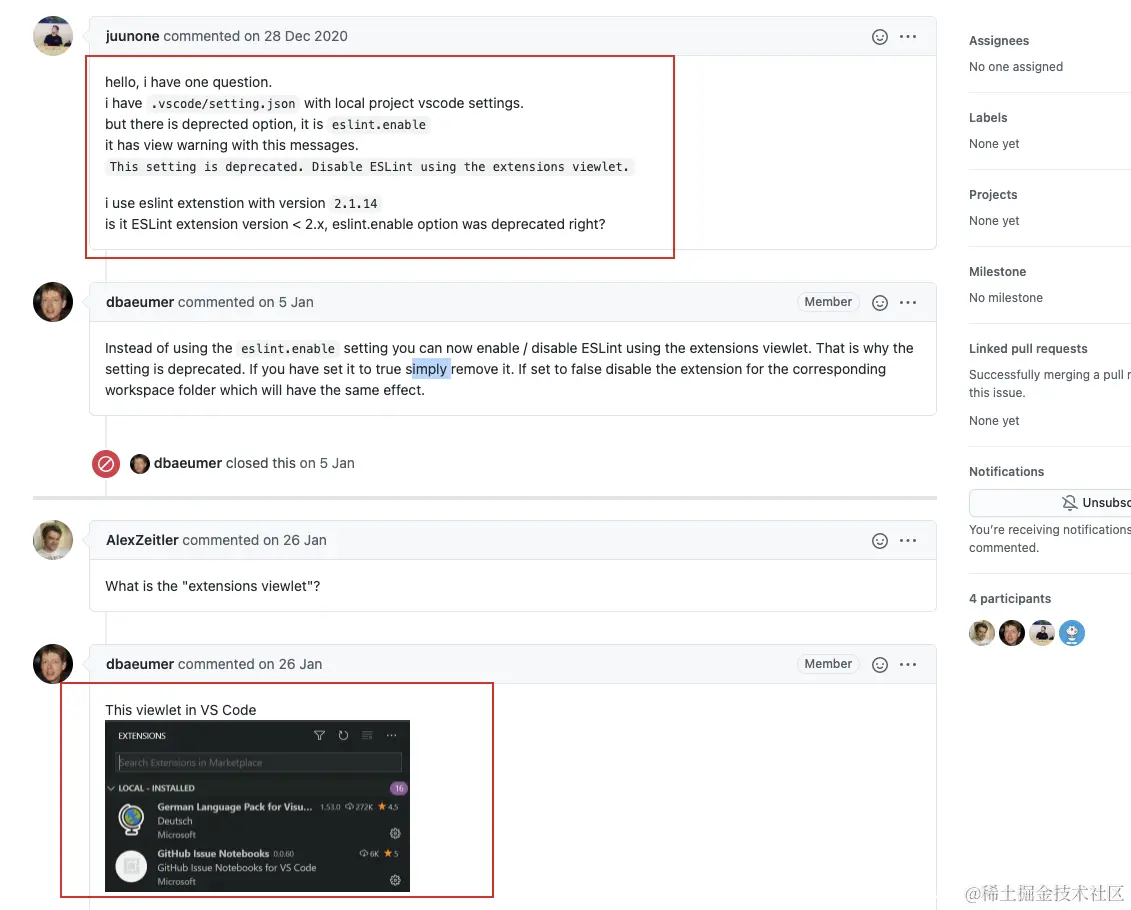Click Member badge on 26 Jan comment
This screenshot has height=910, width=1131.
[828, 664]
